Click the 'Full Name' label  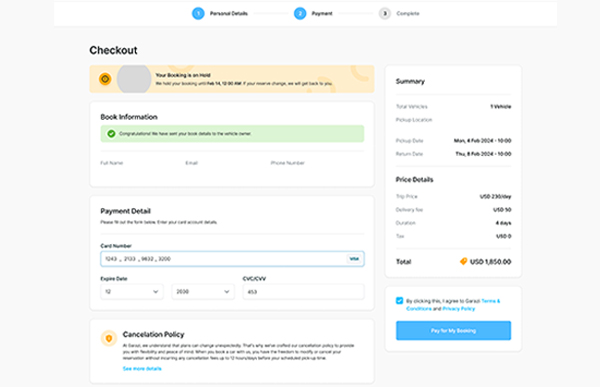click(112, 163)
